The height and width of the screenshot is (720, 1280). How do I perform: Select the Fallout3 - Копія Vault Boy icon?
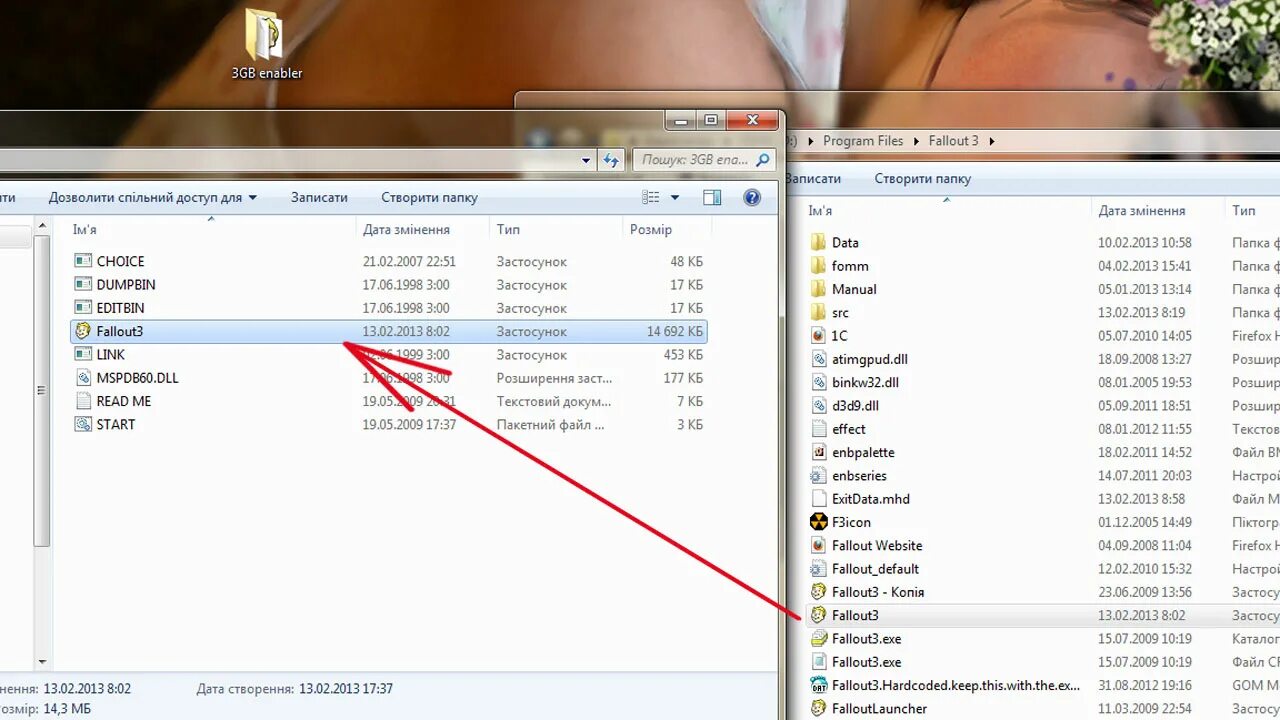click(818, 592)
